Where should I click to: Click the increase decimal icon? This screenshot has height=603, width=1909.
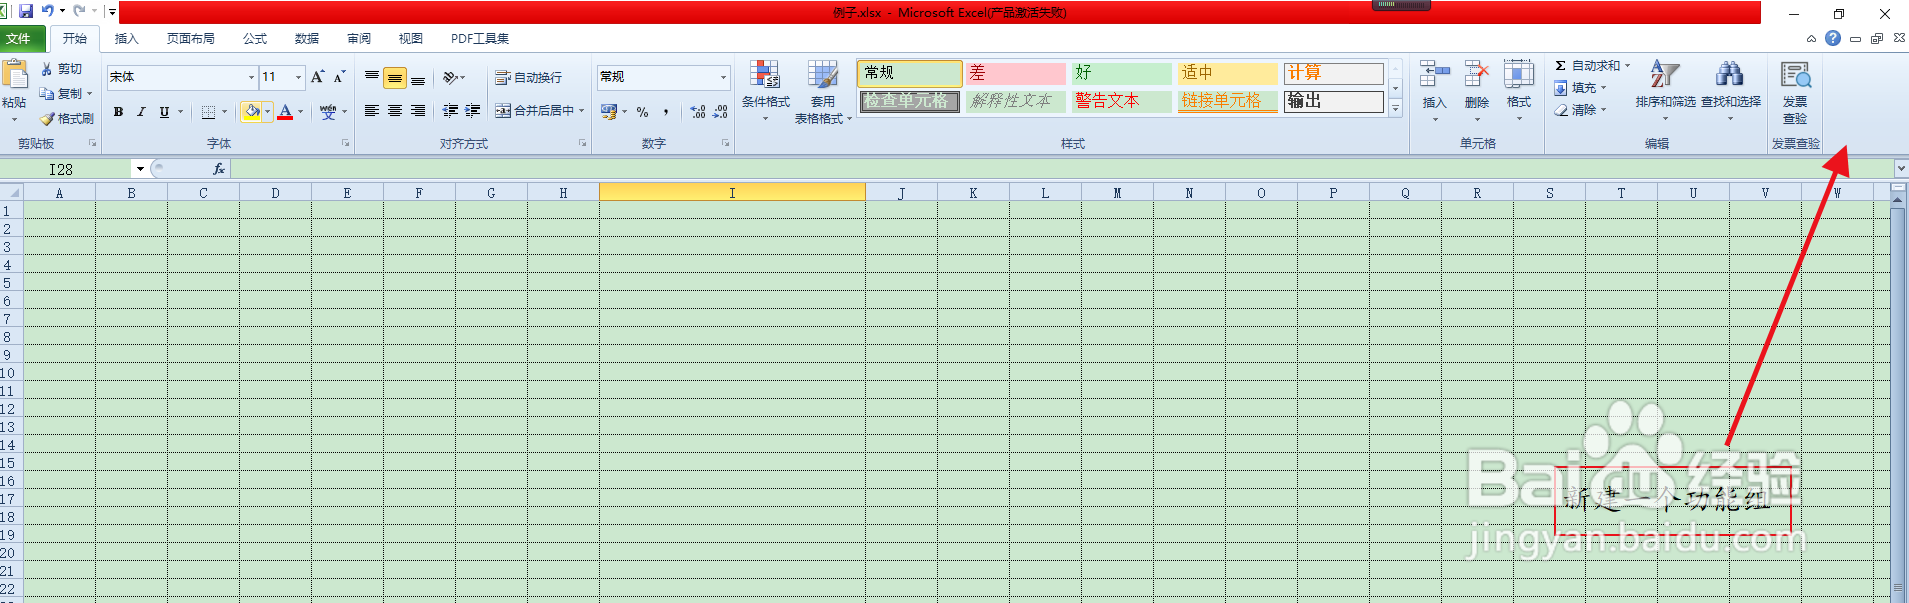click(698, 112)
